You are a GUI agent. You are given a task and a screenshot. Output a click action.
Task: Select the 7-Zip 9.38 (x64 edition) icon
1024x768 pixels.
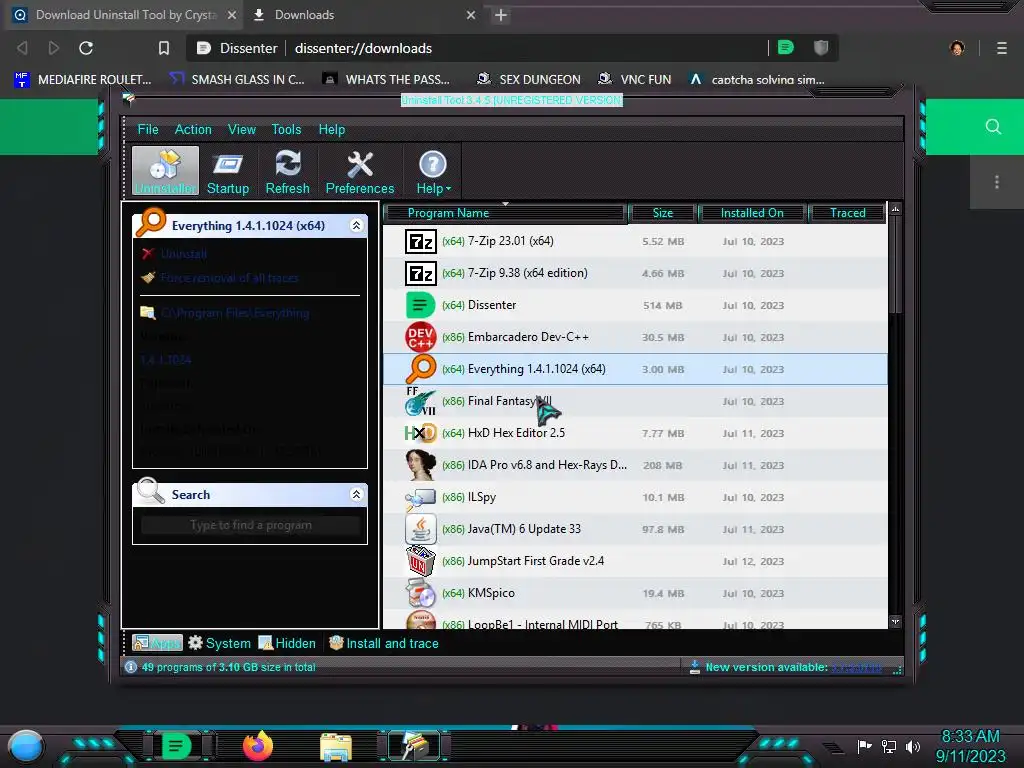[421, 274]
